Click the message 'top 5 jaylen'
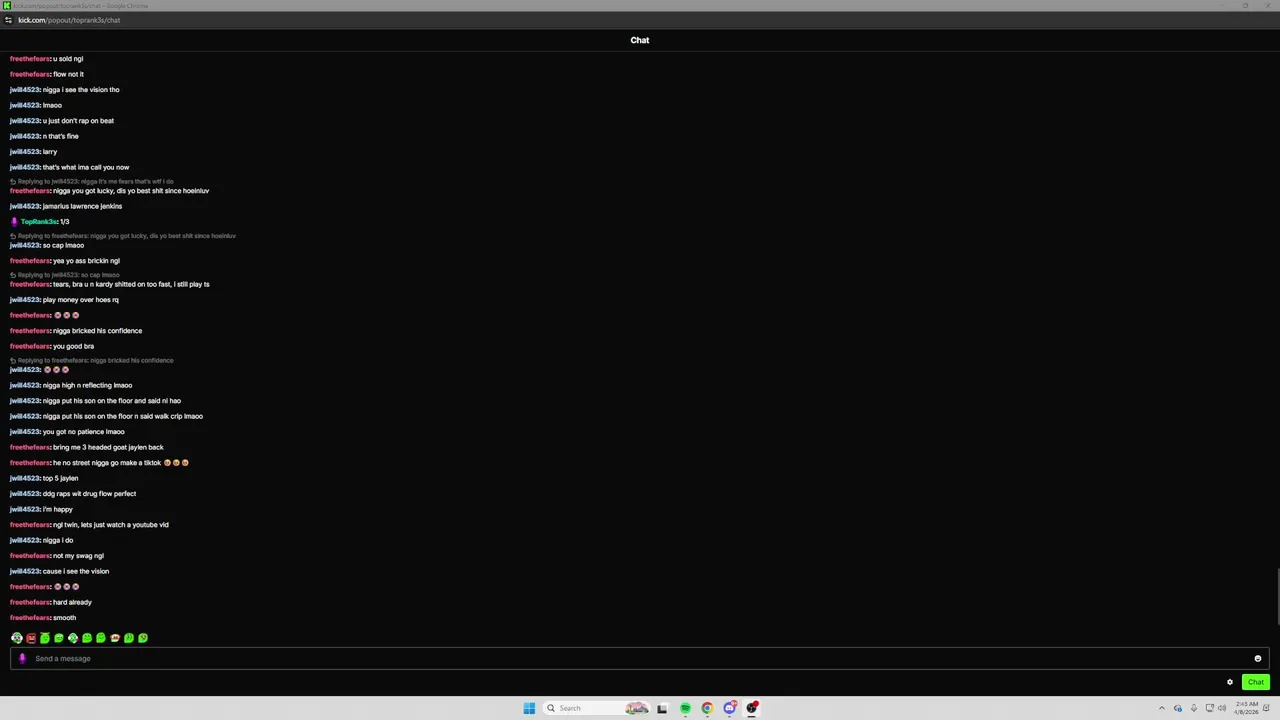 [x=60, y=478]
